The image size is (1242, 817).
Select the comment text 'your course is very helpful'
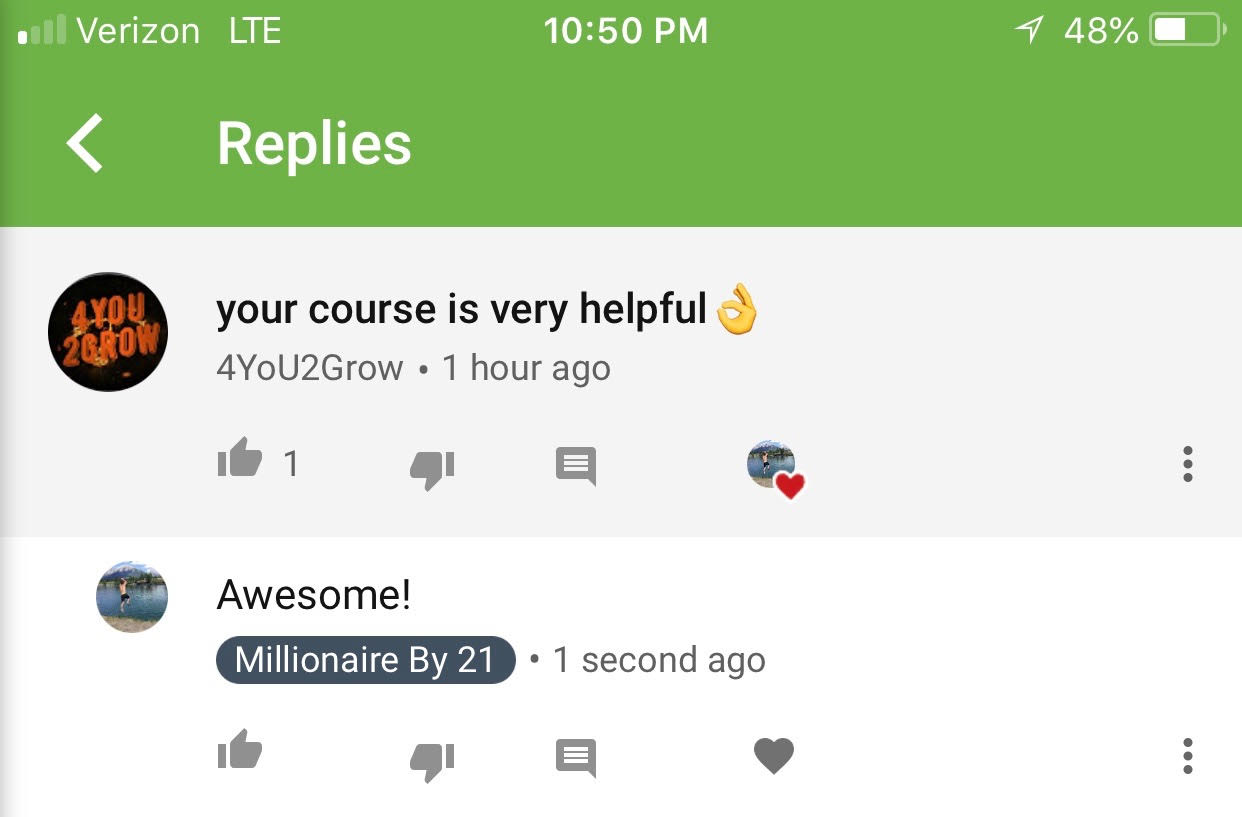click(462, 310)
